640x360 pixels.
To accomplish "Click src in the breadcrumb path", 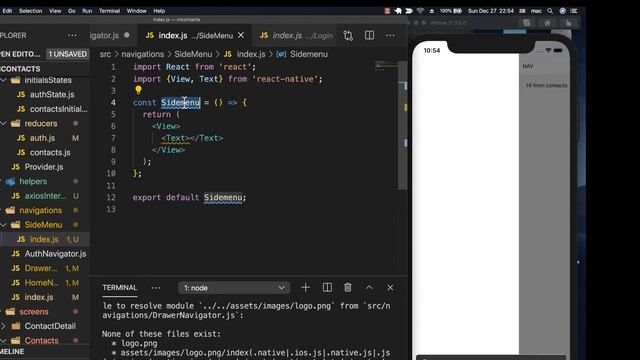I will (x=105, y=54).
